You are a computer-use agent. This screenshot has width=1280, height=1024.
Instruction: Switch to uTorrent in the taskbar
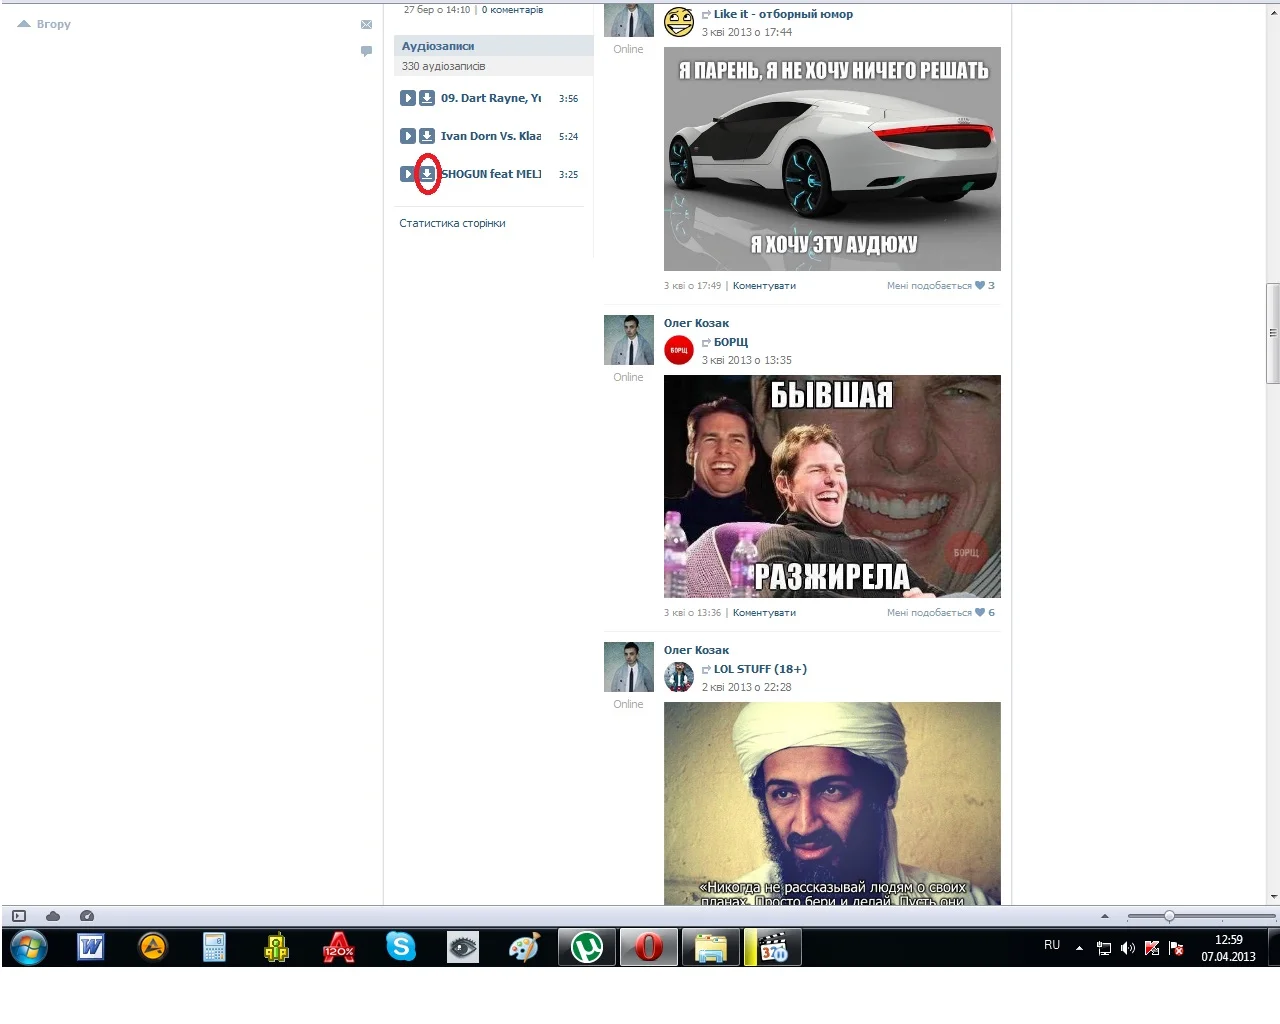pyautogui.click(x=587, y=947)
